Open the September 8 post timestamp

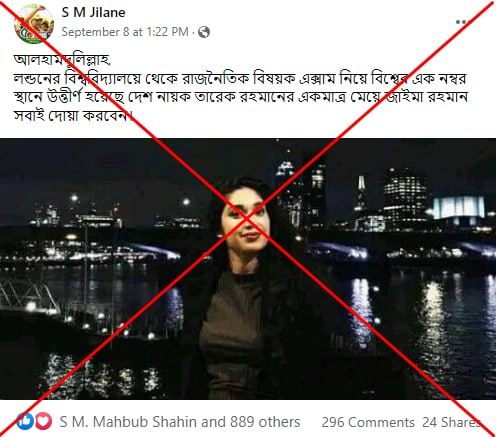pos(125,32)
